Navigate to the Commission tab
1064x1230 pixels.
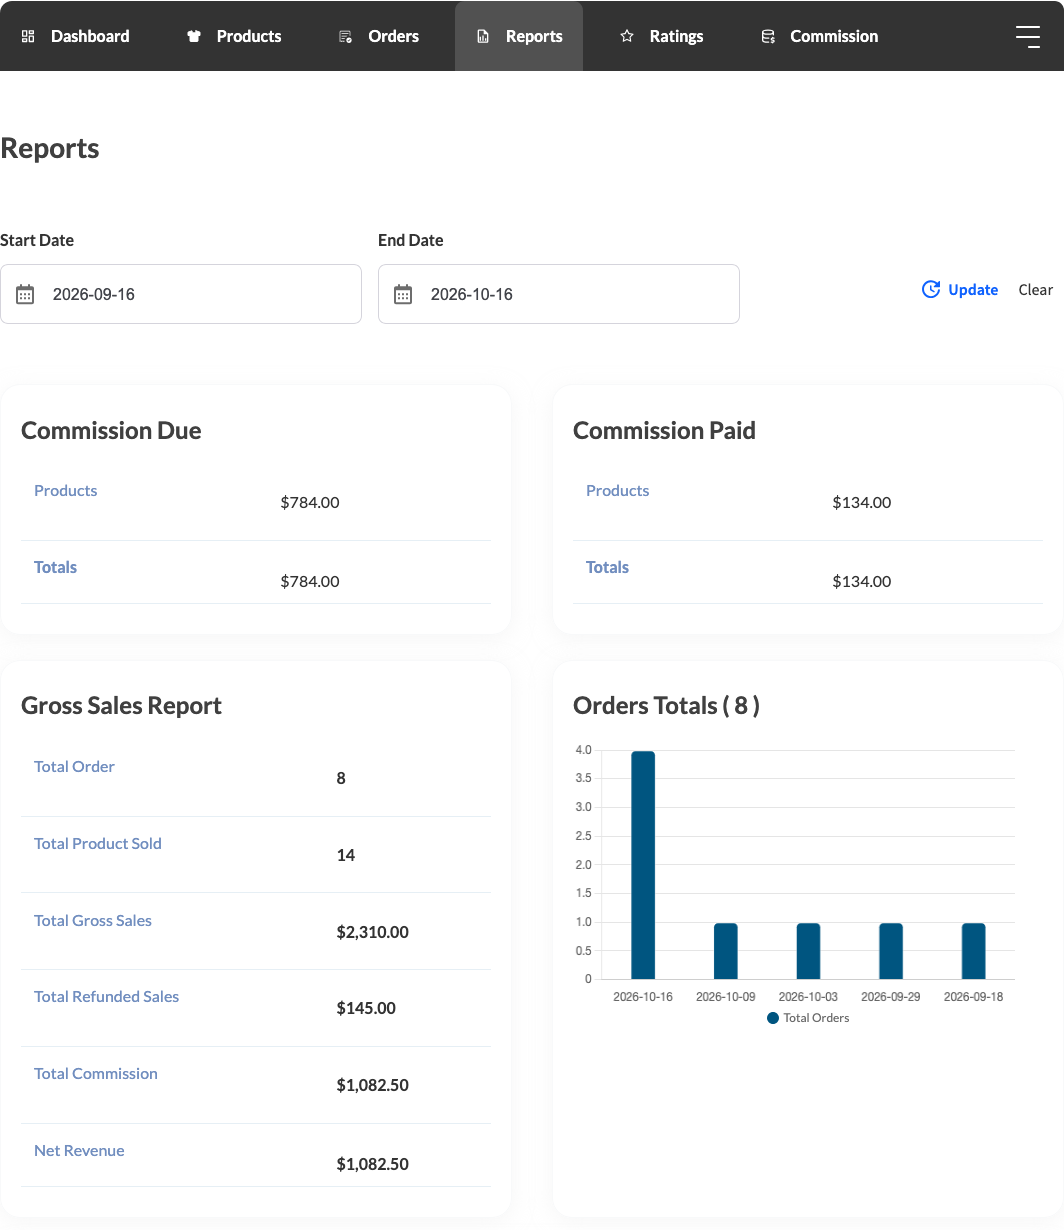coord(819,36)
